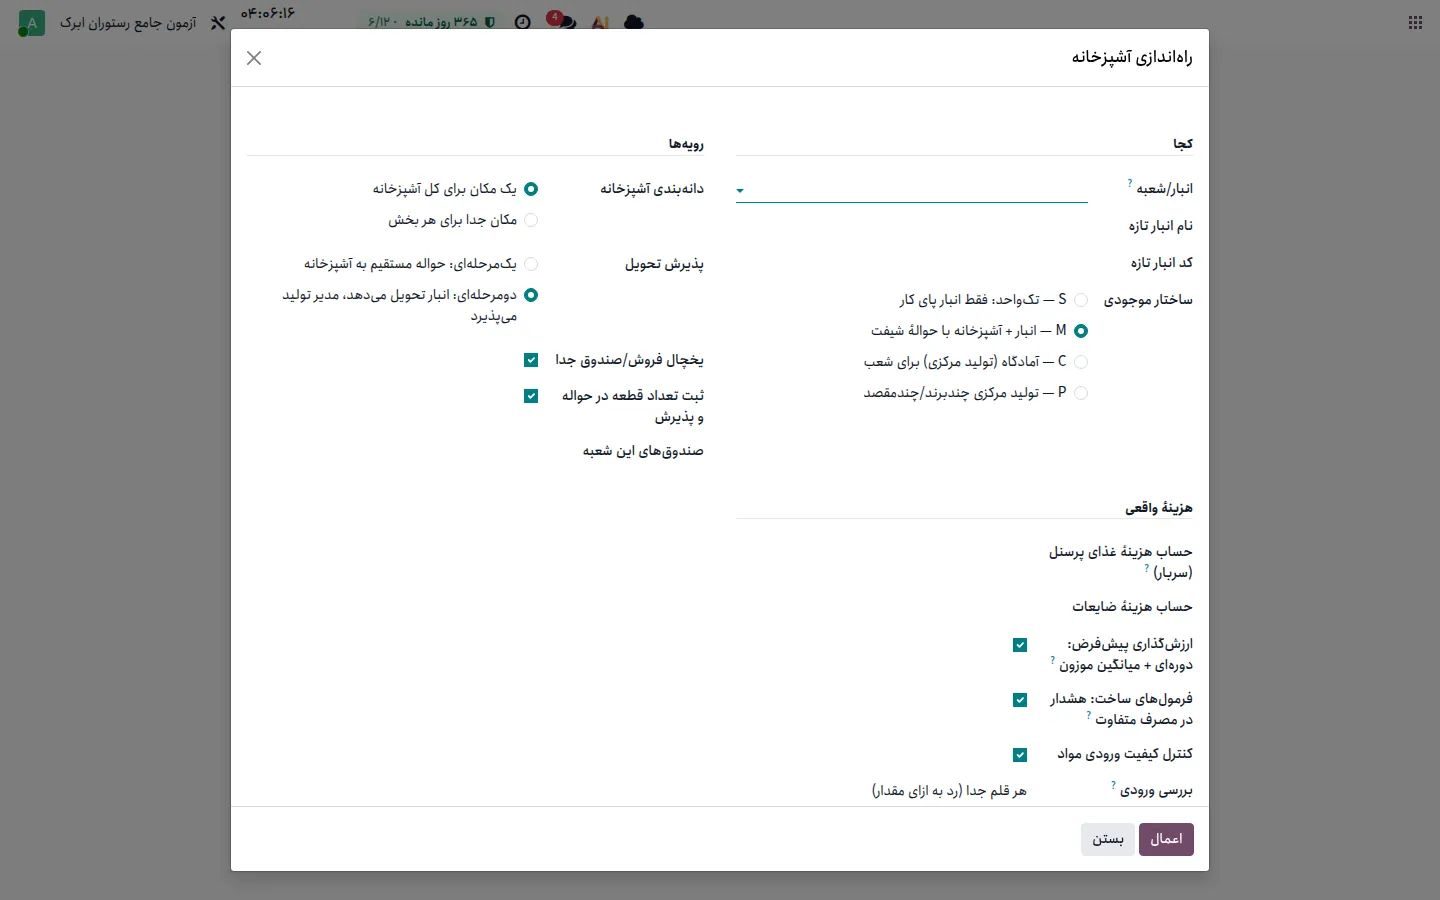Viewport: 1440px width, 900px height.
Task: Click the رویه‌ها section heading
Action: [x=686, y=144]
